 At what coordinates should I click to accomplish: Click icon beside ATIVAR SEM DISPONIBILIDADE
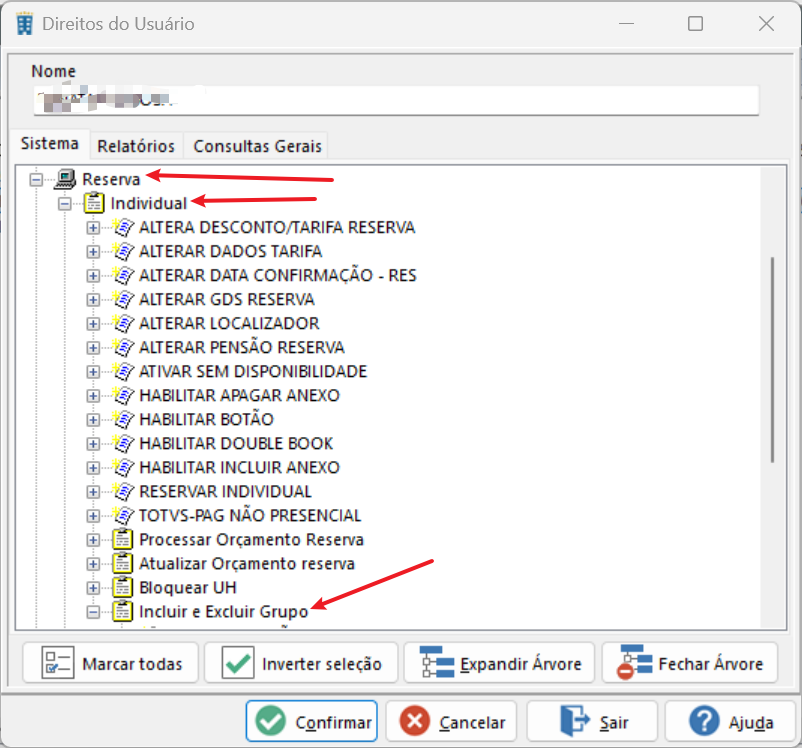pyautogui.click(x=123, y=371)
